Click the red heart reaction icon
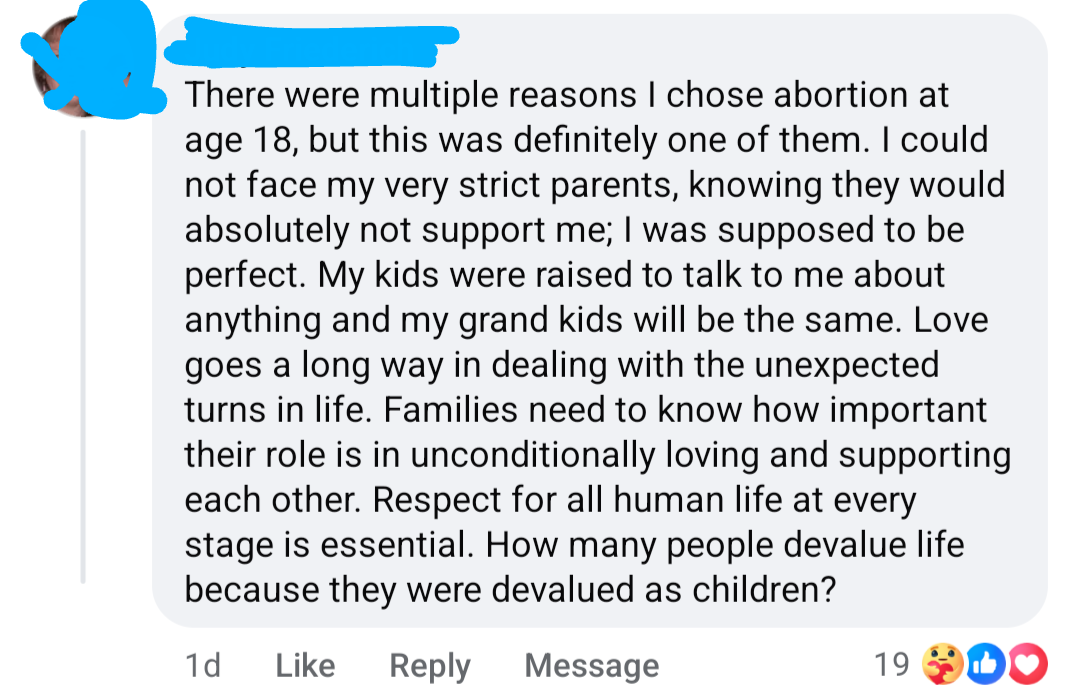The height and width of the screenshot is (697, 1080). [1028, 662]
